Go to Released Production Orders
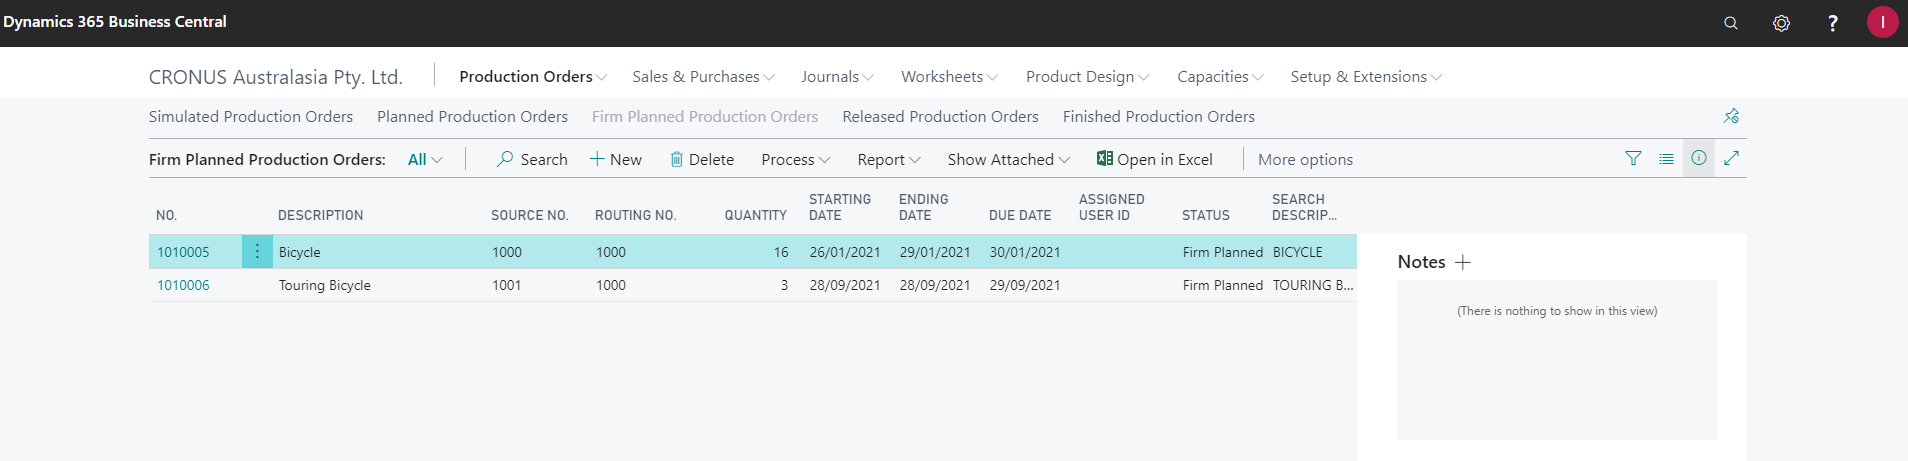This screenshot has height=461, width=1908. point(940,117)
